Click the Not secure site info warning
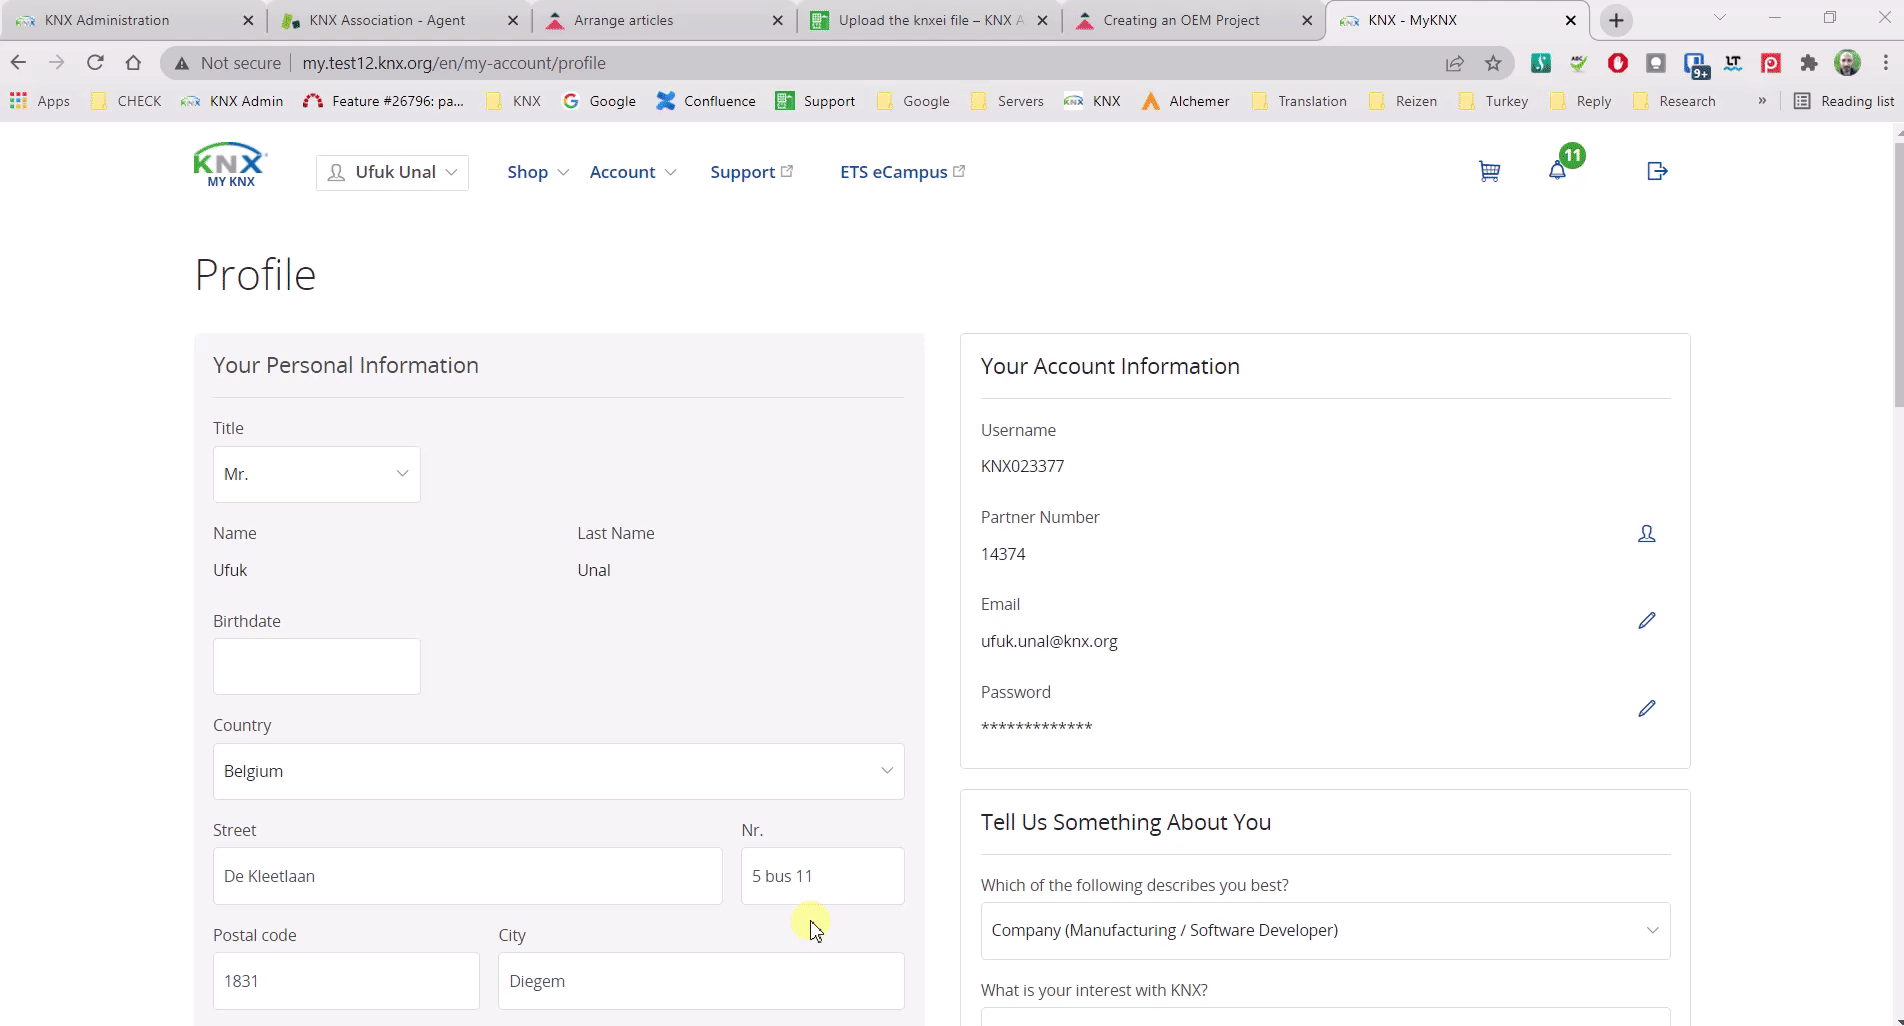1904x1026 pixels. (228, 63)
